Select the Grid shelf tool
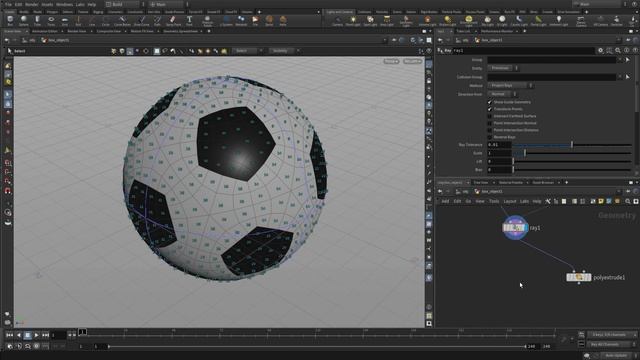Viewport: 640px width, 360px height. pos(64,21)
